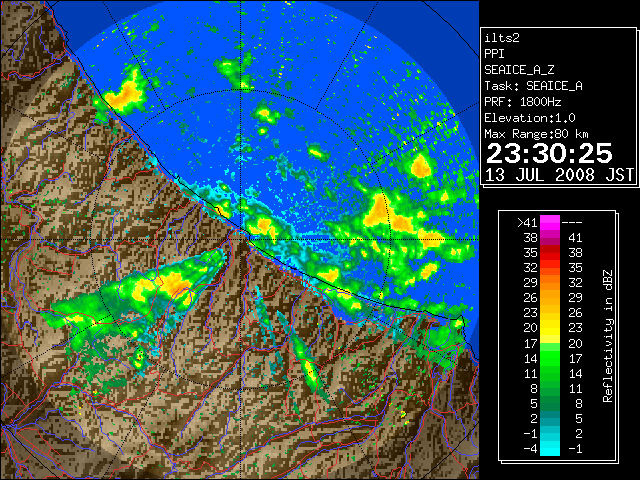
Task: Click the '-4' legend label
Action: click(x=530, y=449)
